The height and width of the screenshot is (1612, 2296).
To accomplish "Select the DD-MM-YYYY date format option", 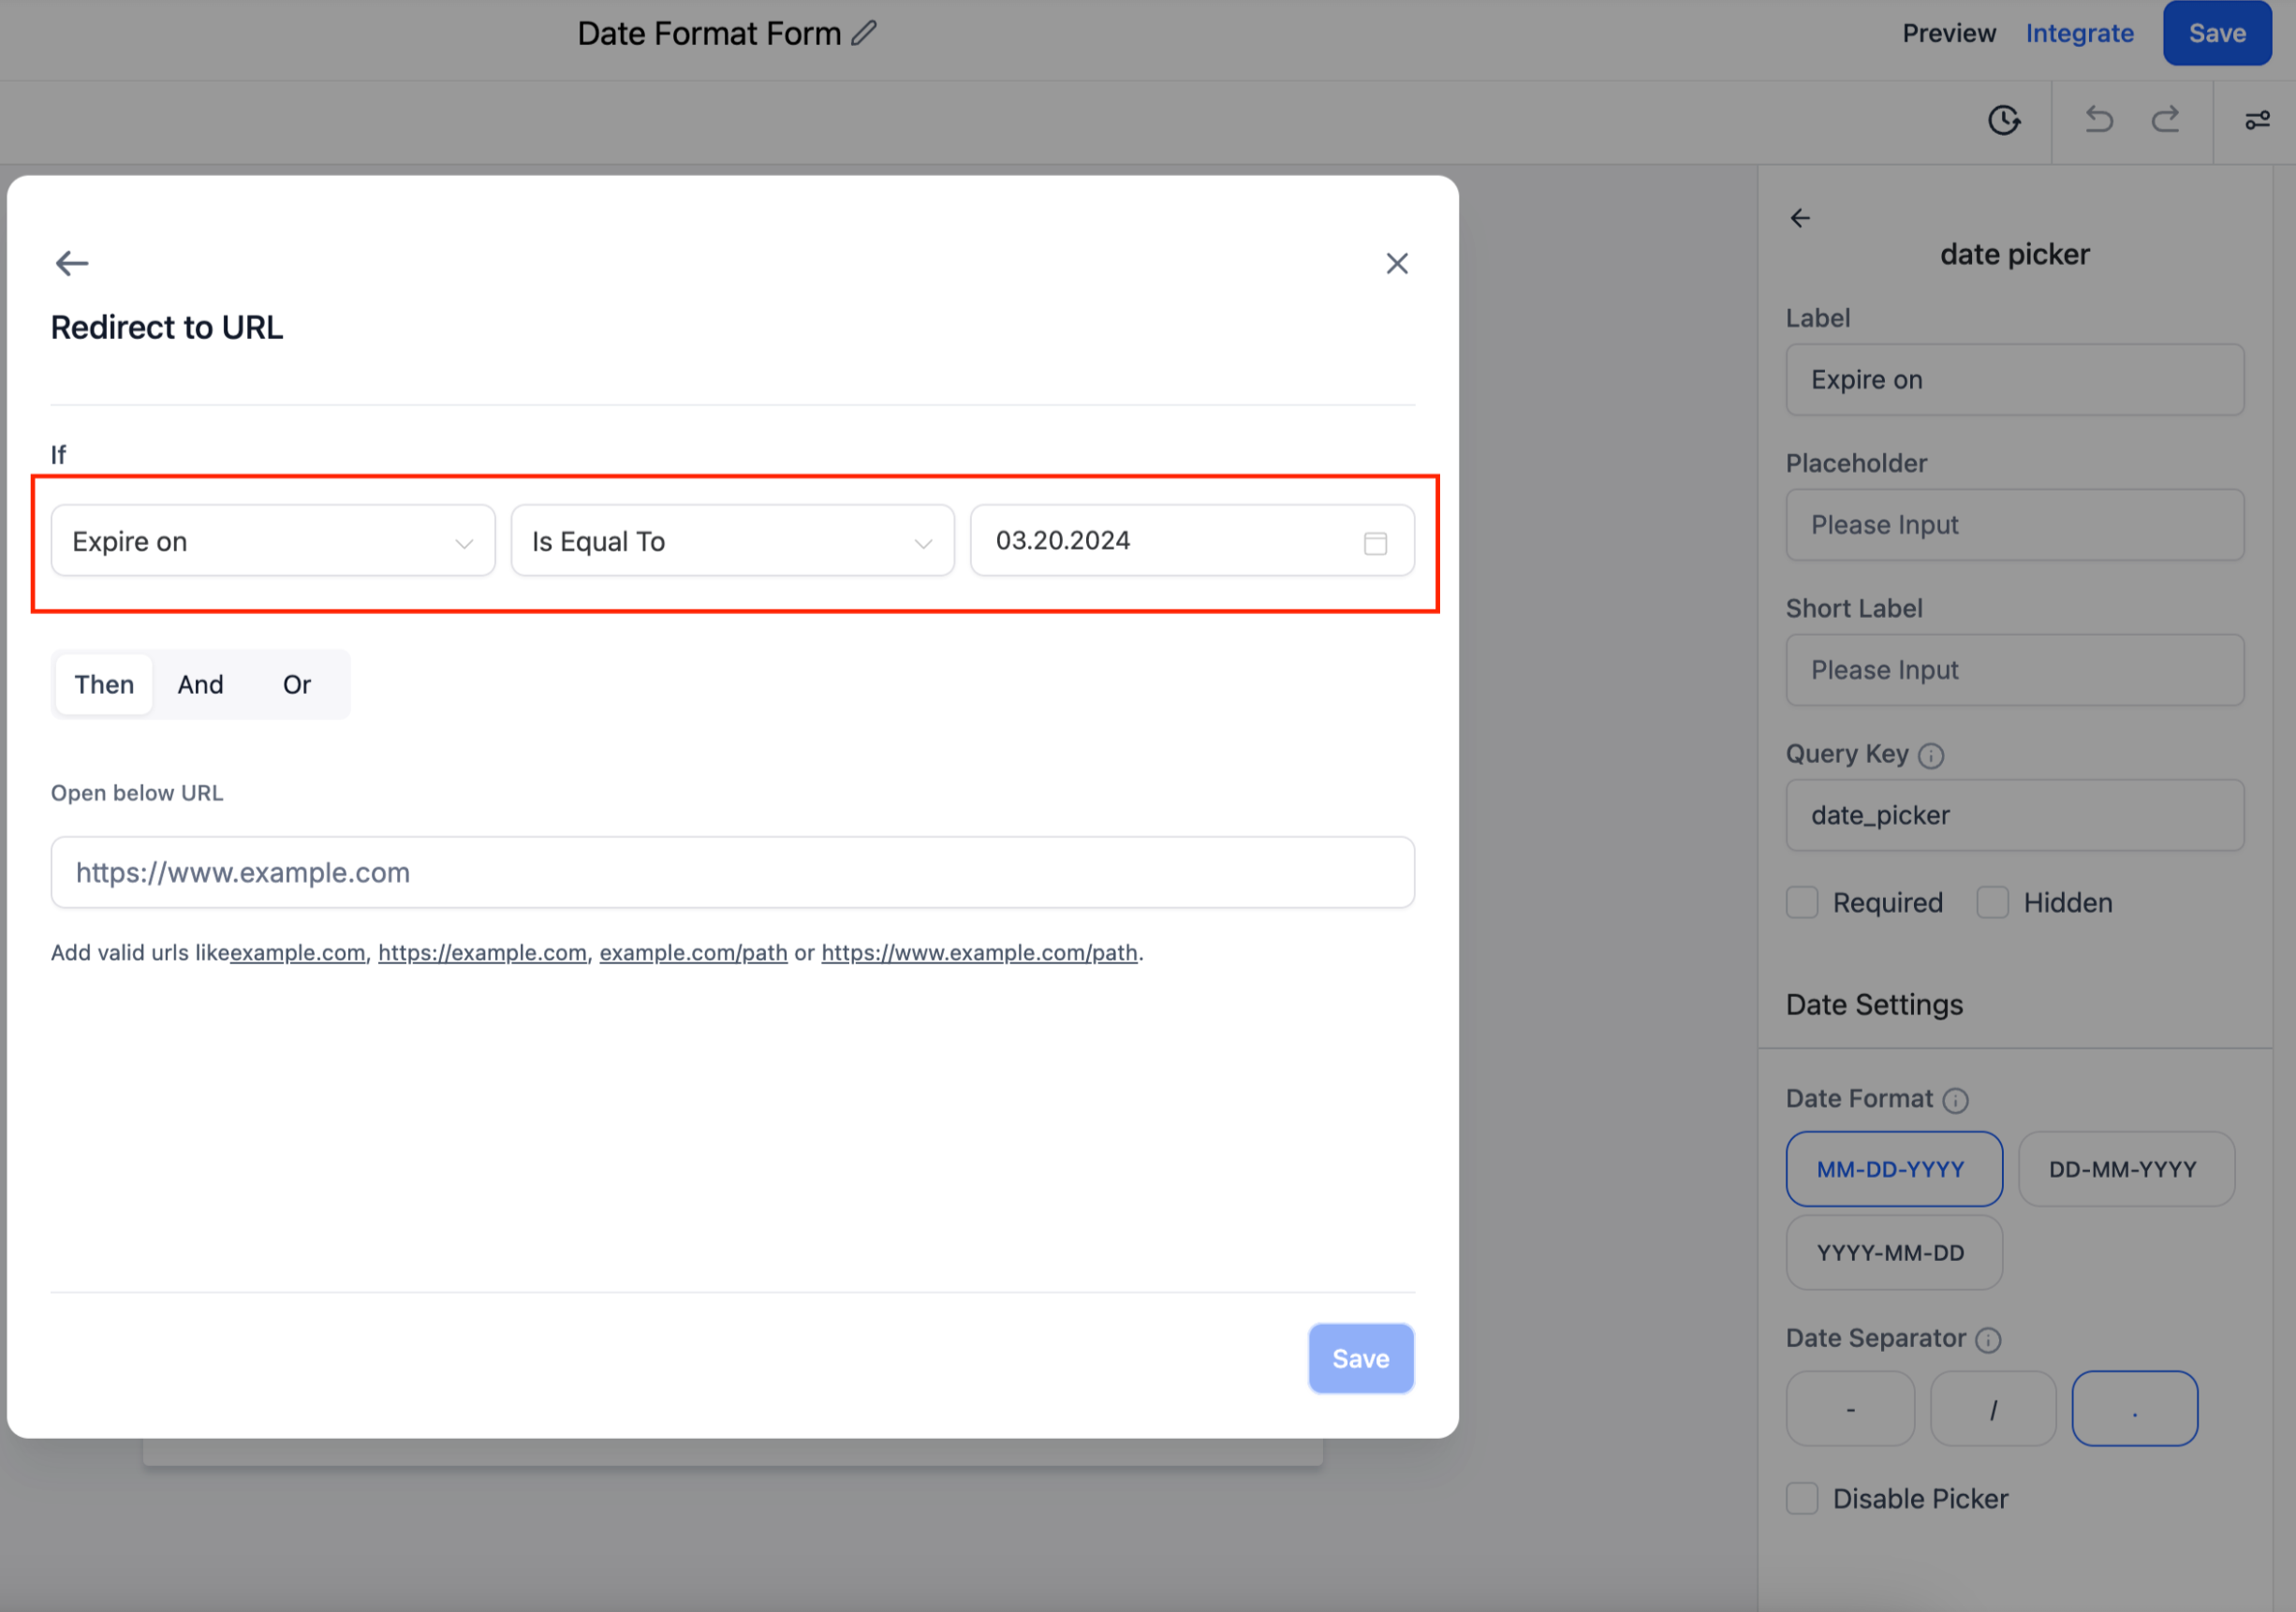I will pos(2125,1169).
